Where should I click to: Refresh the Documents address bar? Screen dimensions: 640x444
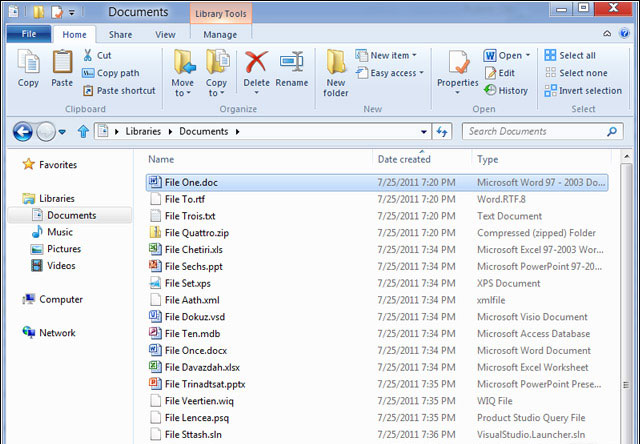(x=442, y=131)
